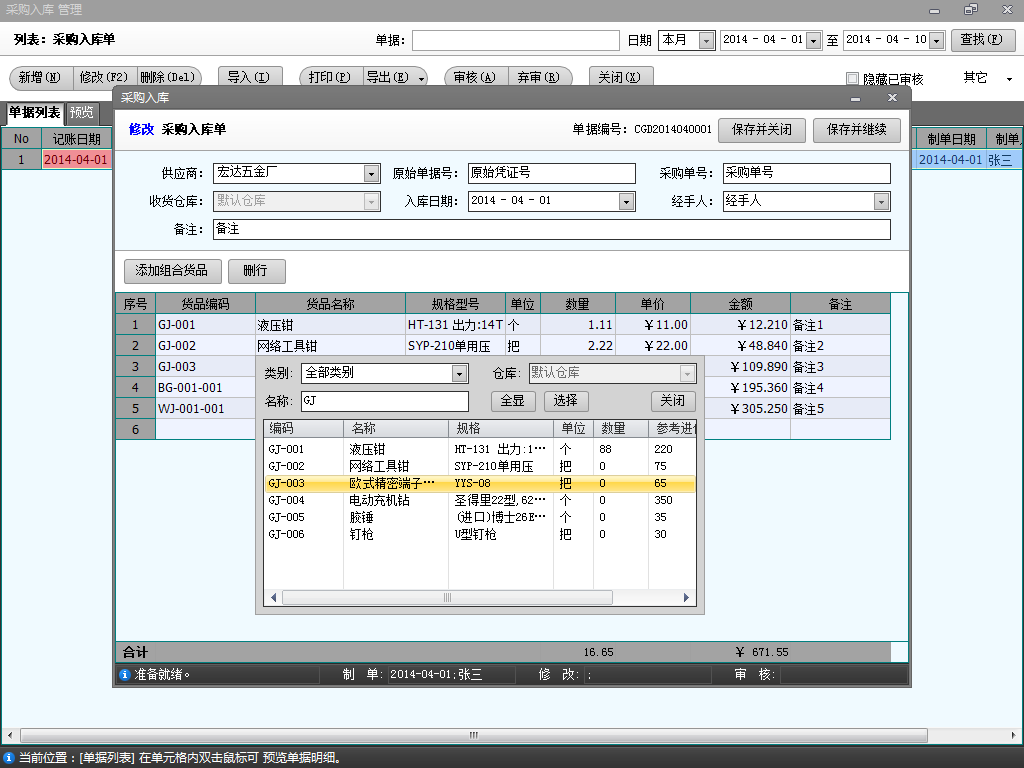Close the 采购入库 dialog with X icon

892,97
